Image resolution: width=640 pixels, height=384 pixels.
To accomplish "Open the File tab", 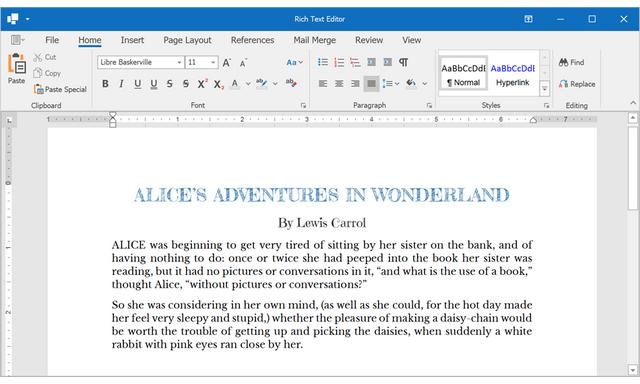I will tap(52, 40).
